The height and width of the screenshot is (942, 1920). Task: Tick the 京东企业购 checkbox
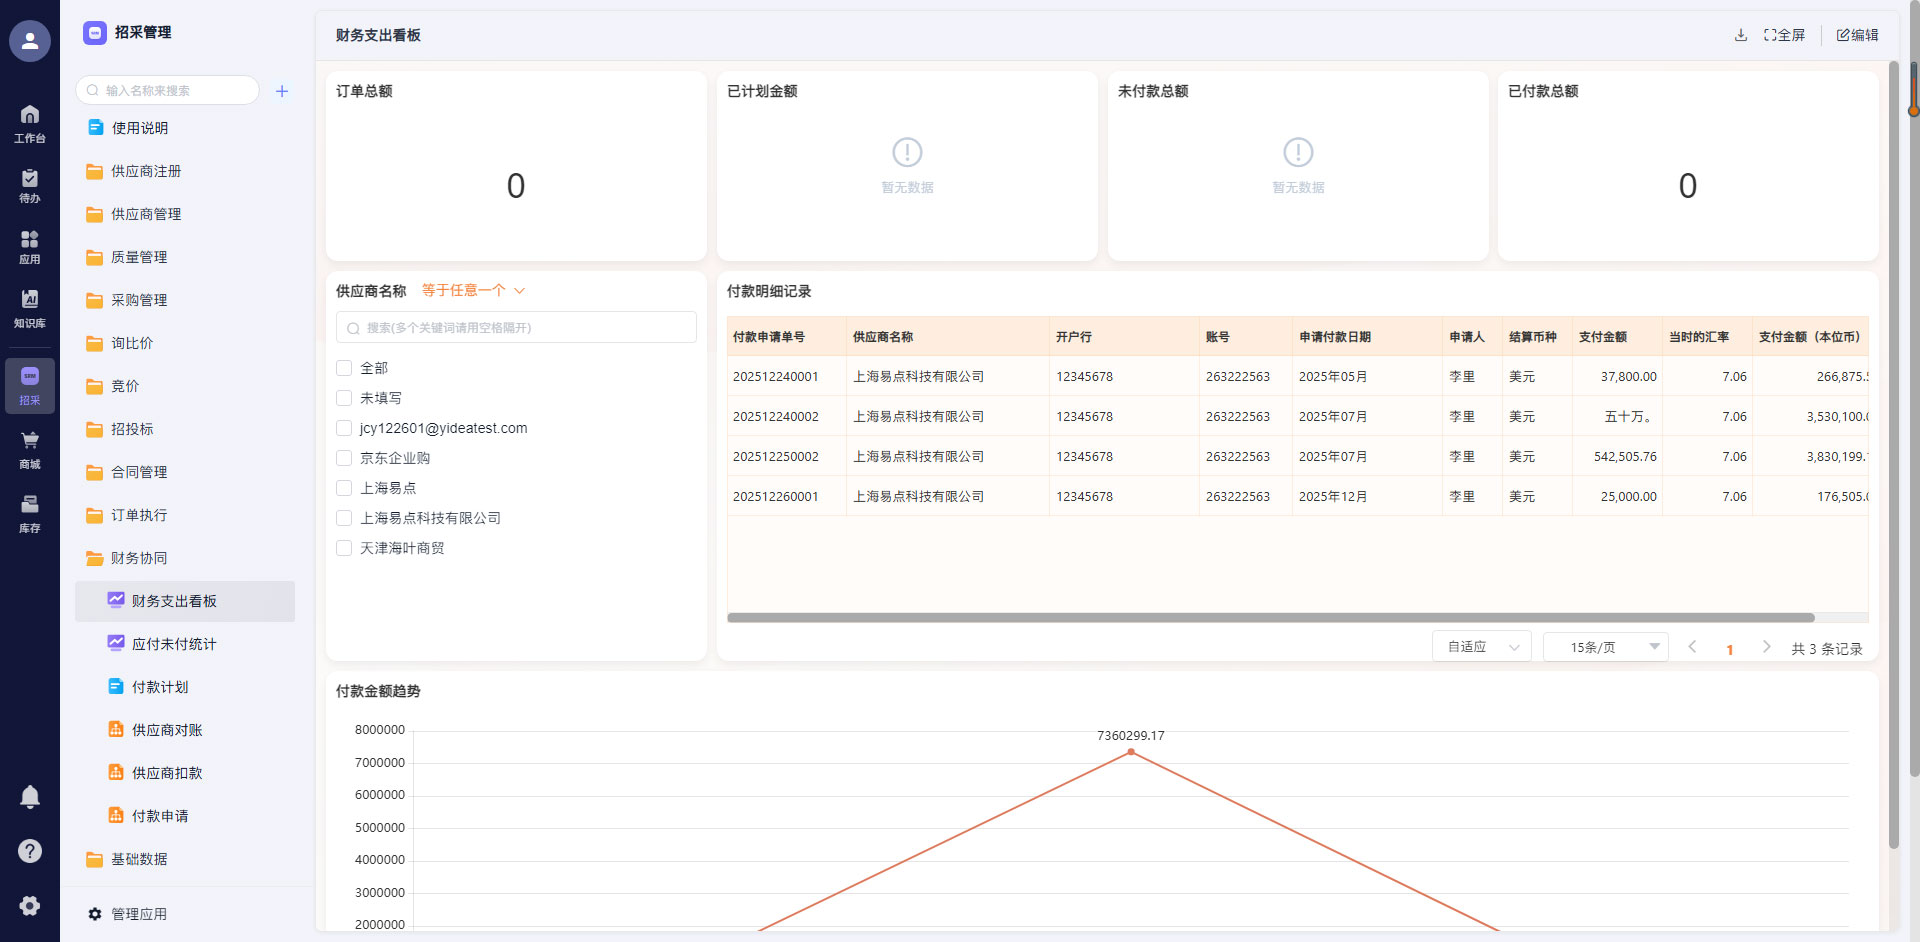344,458
